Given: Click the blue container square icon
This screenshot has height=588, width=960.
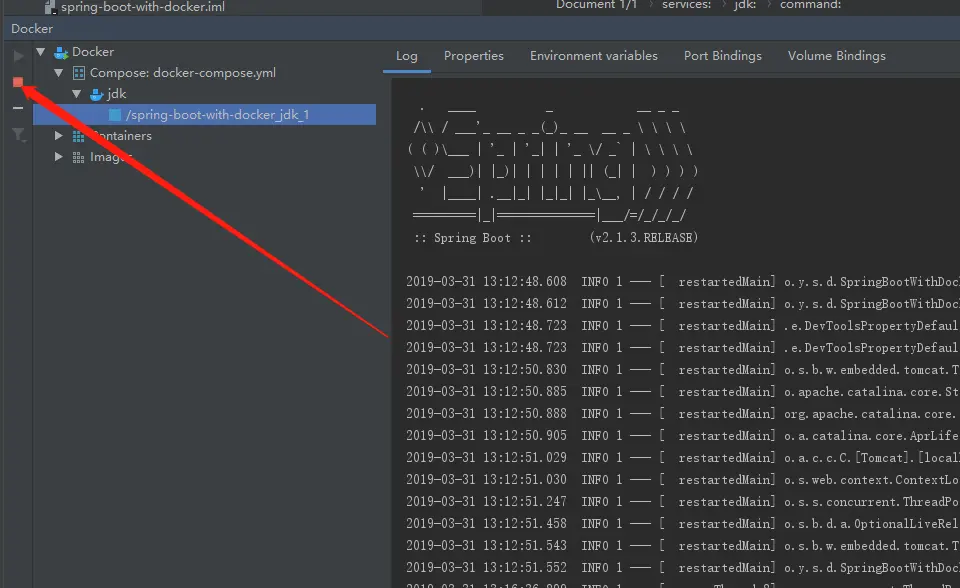Looking at the screenshot, I should pyautogui.click(x=114, y=115).
